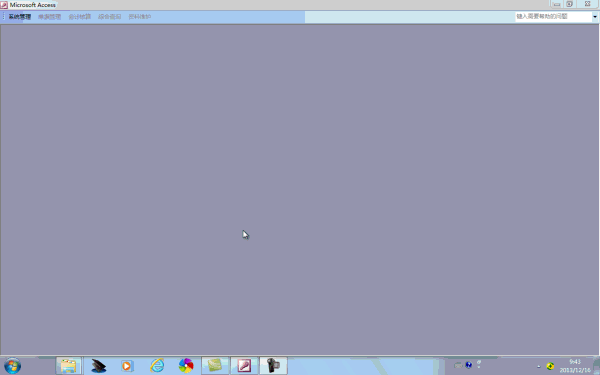
Task: Open Windows Explorer folder in taskbar
Action: (x=69, y=366)
